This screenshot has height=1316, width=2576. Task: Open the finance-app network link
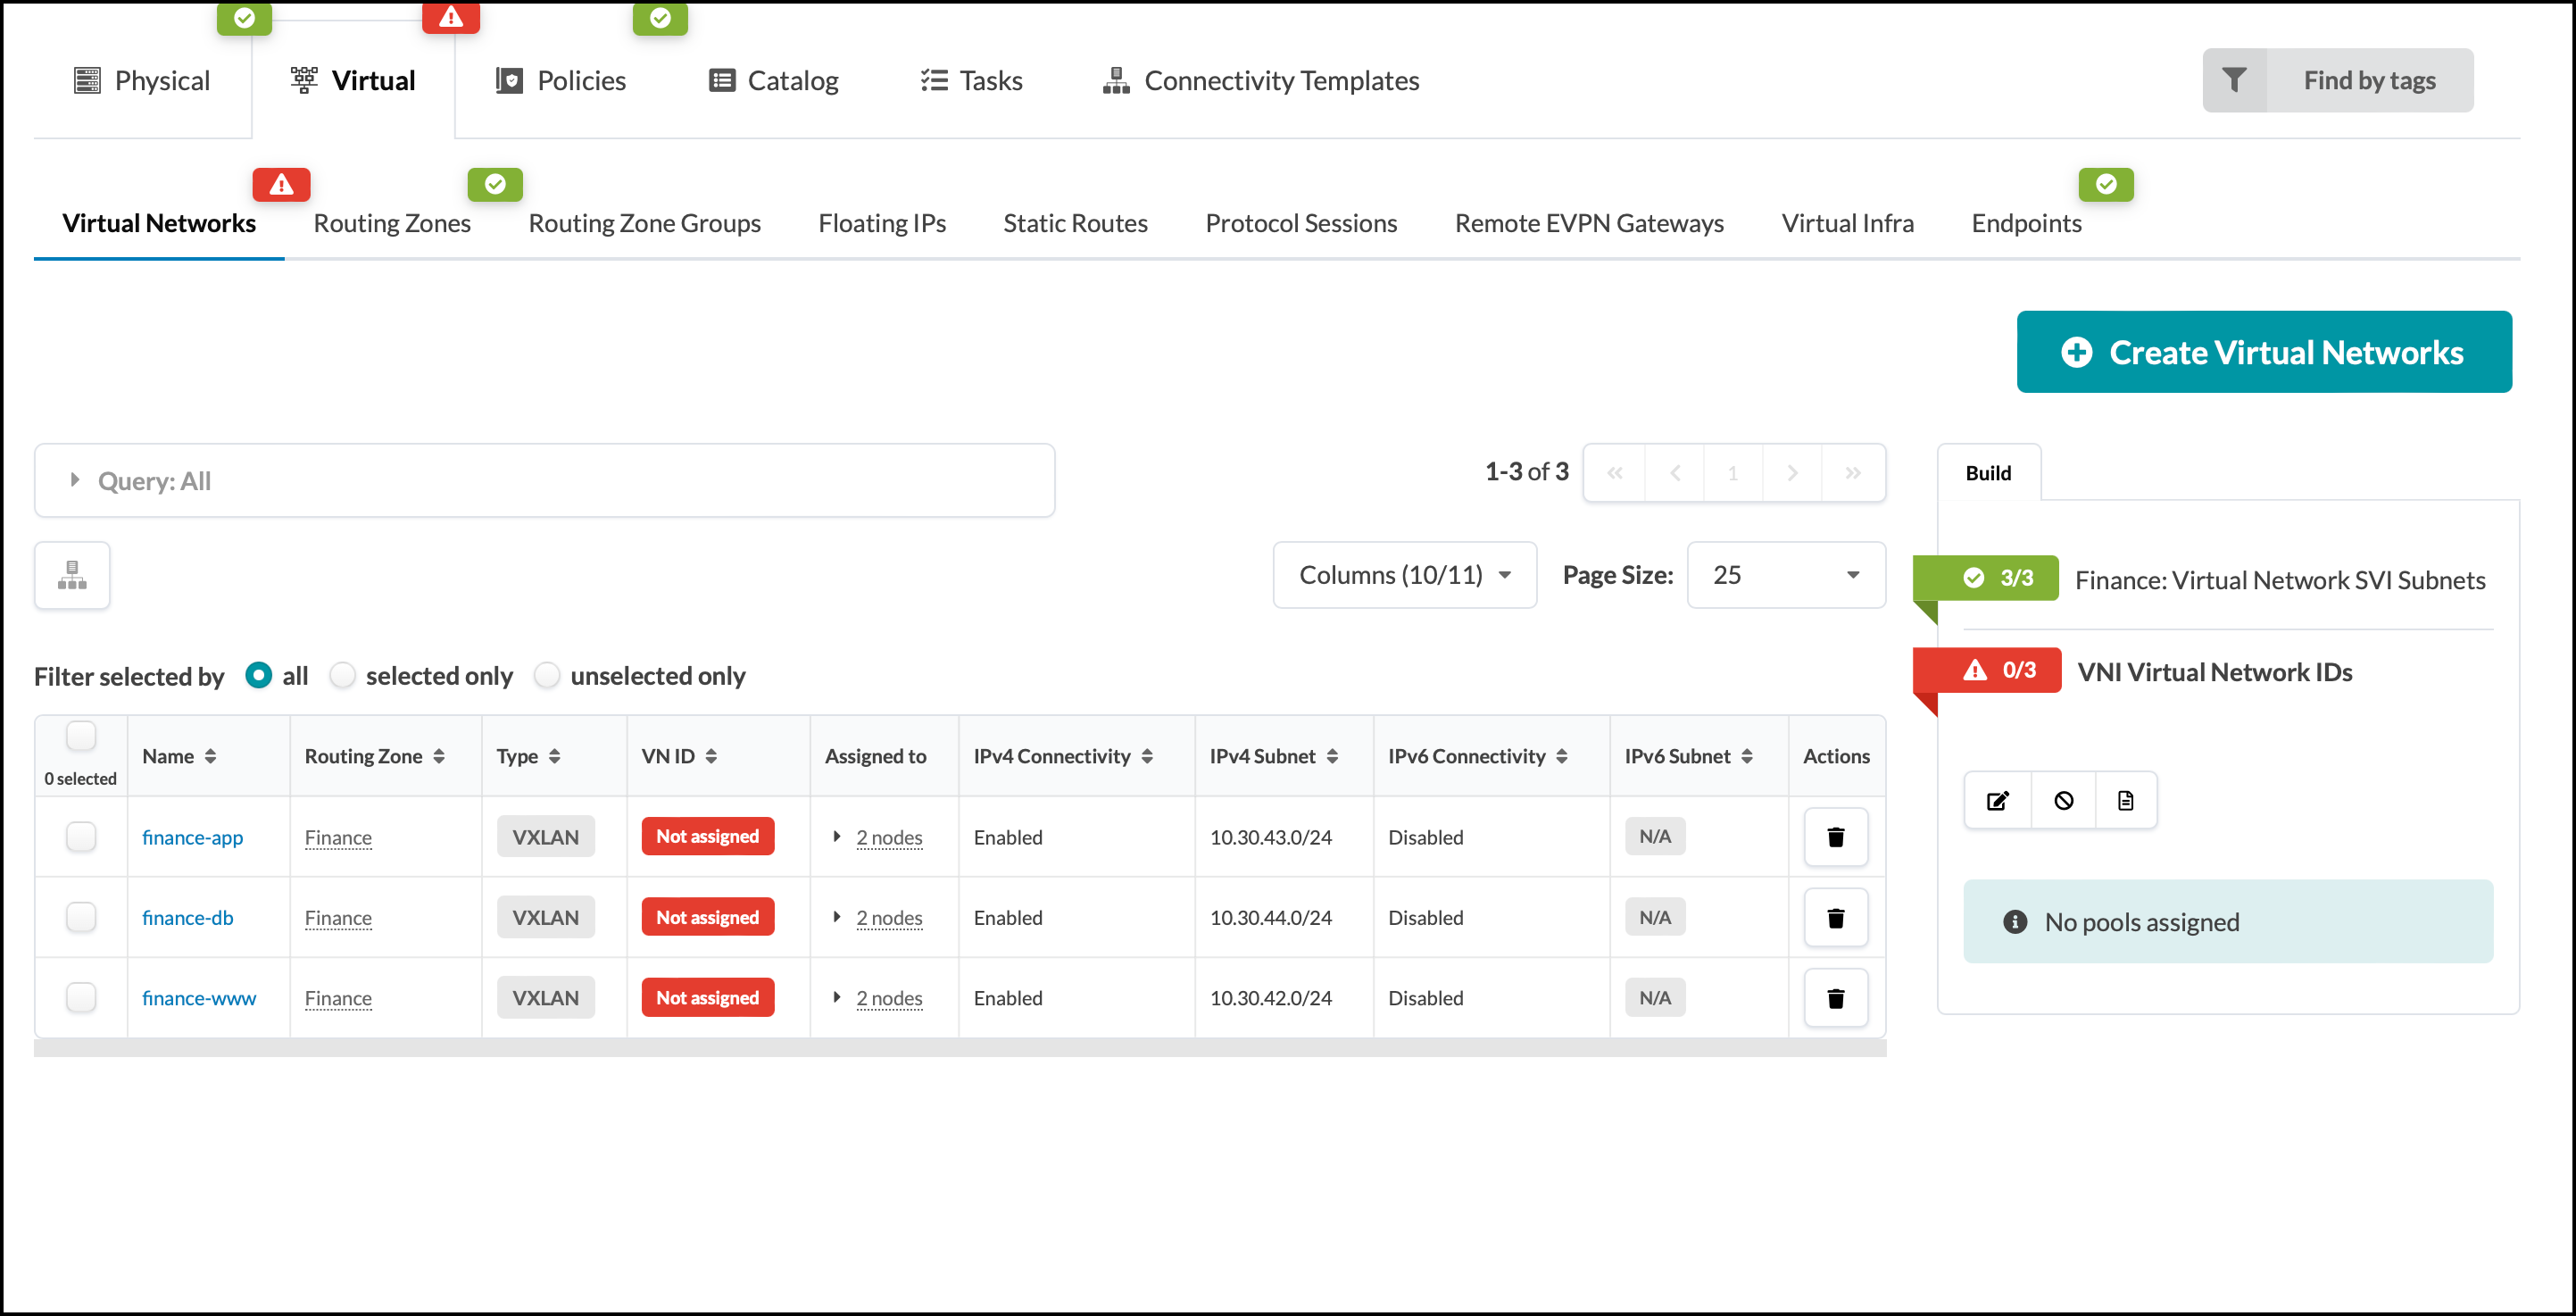pos(192,837)
